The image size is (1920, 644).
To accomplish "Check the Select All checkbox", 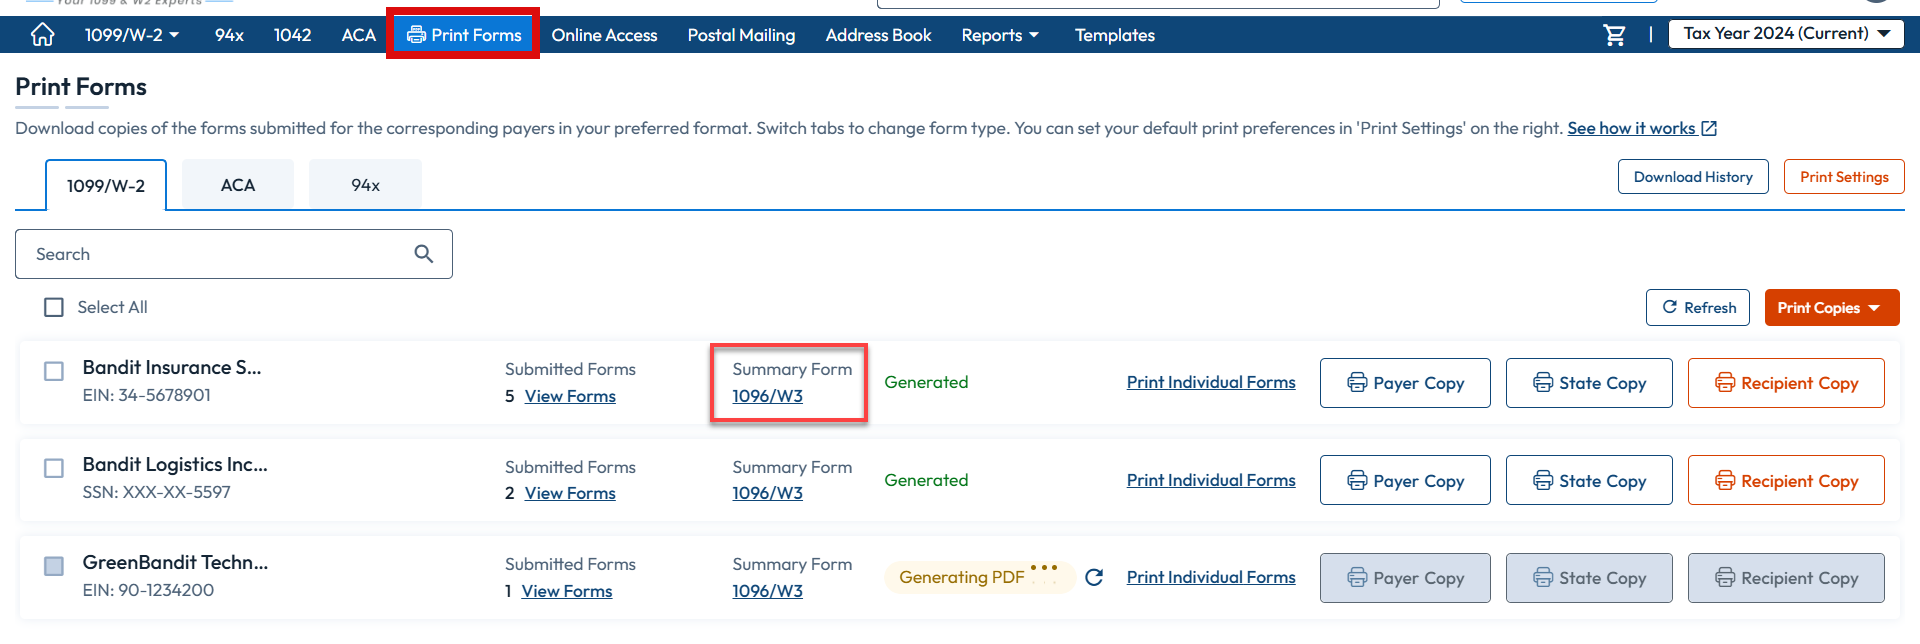I will 54,307.
